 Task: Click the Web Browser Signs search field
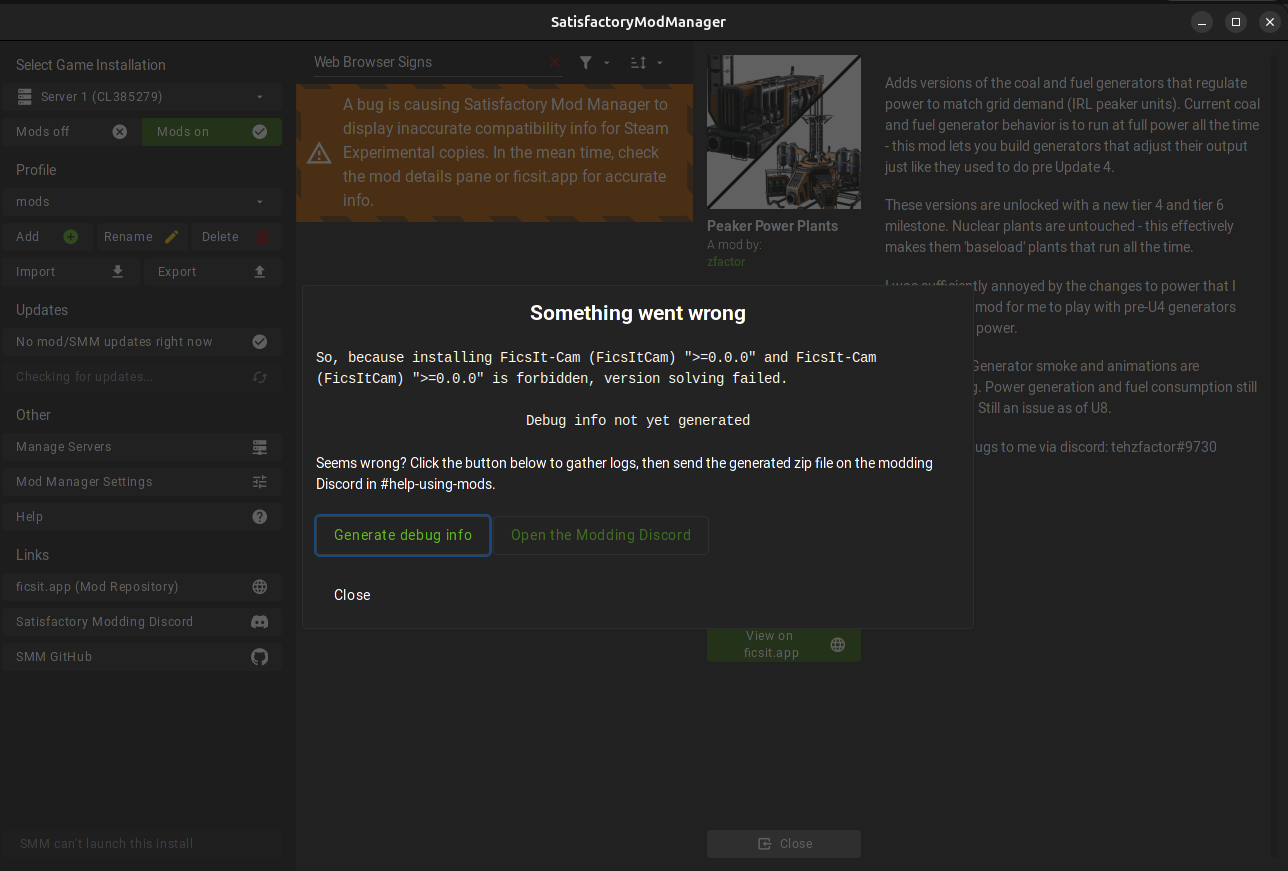(428, 62)
